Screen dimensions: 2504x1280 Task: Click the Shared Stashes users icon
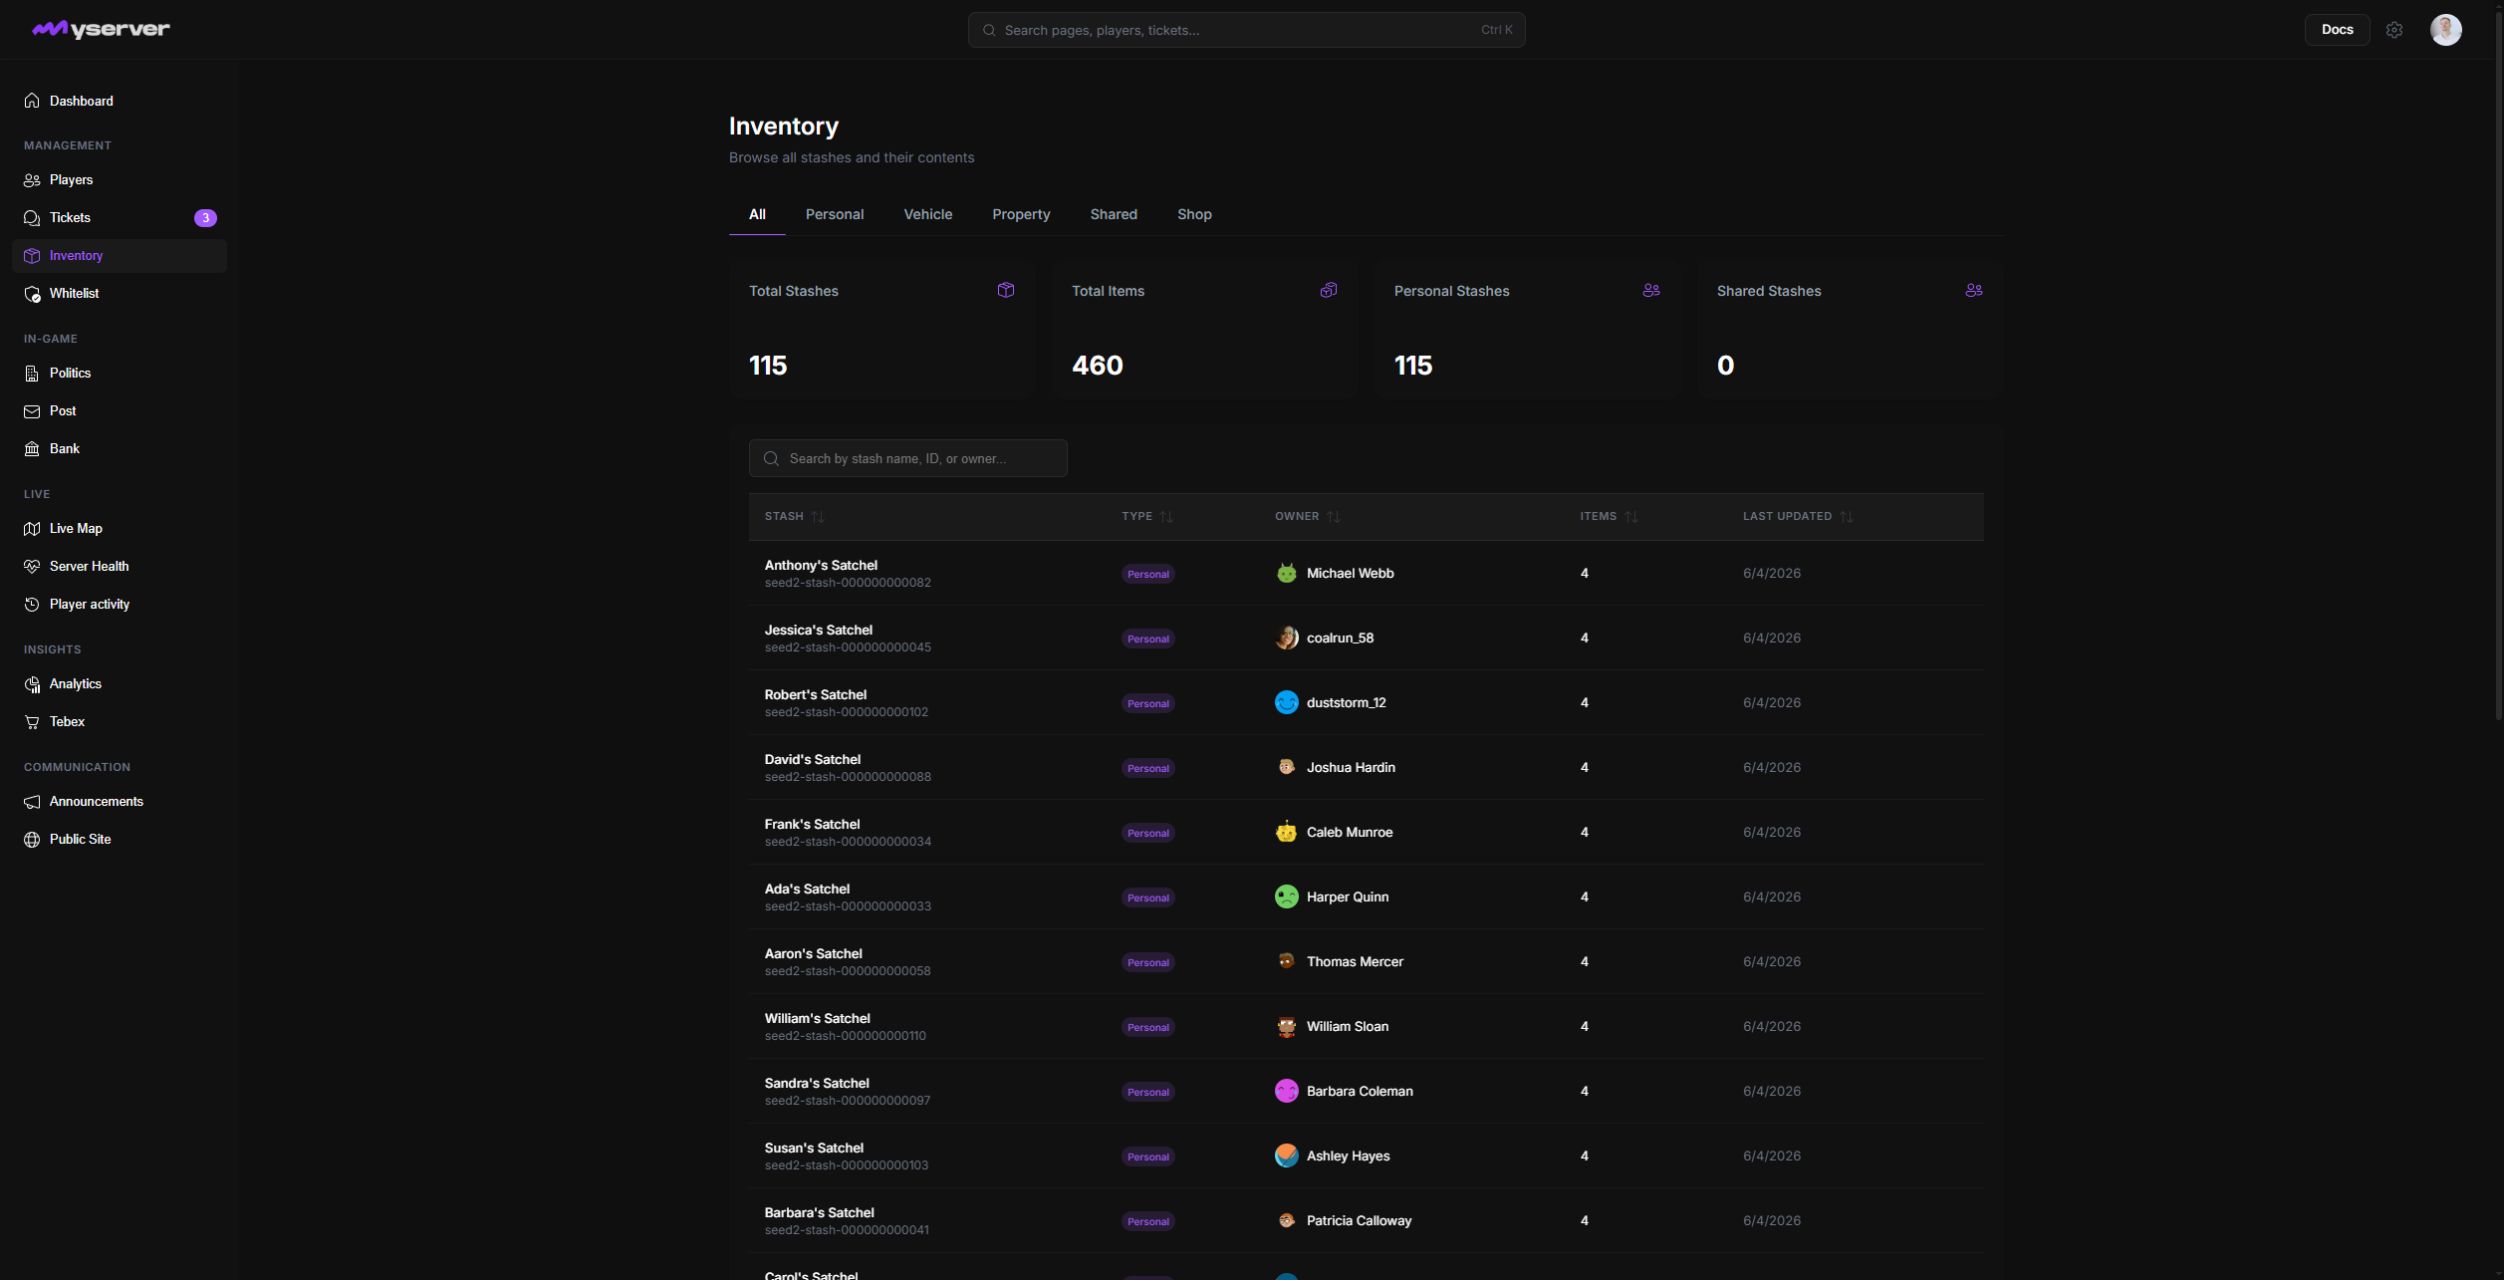point(1973,290)
